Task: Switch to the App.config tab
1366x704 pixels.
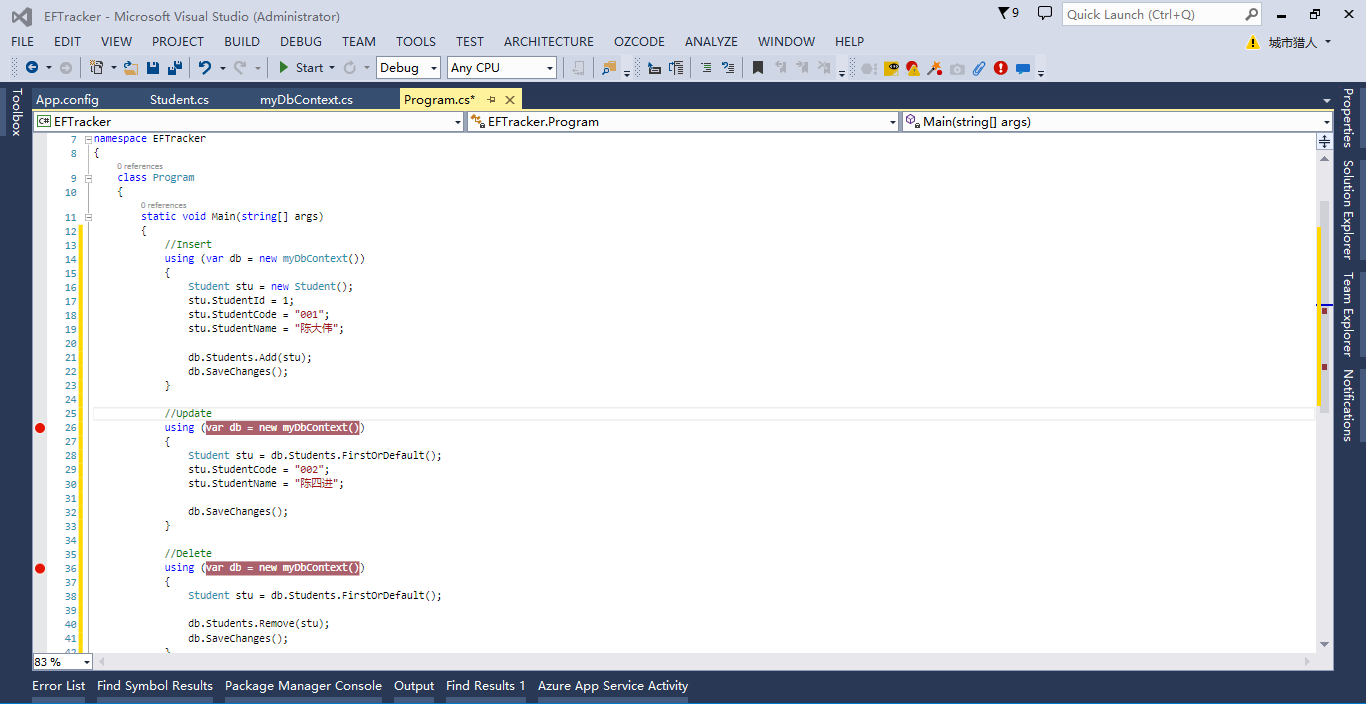Action: [x=67, y=99]
